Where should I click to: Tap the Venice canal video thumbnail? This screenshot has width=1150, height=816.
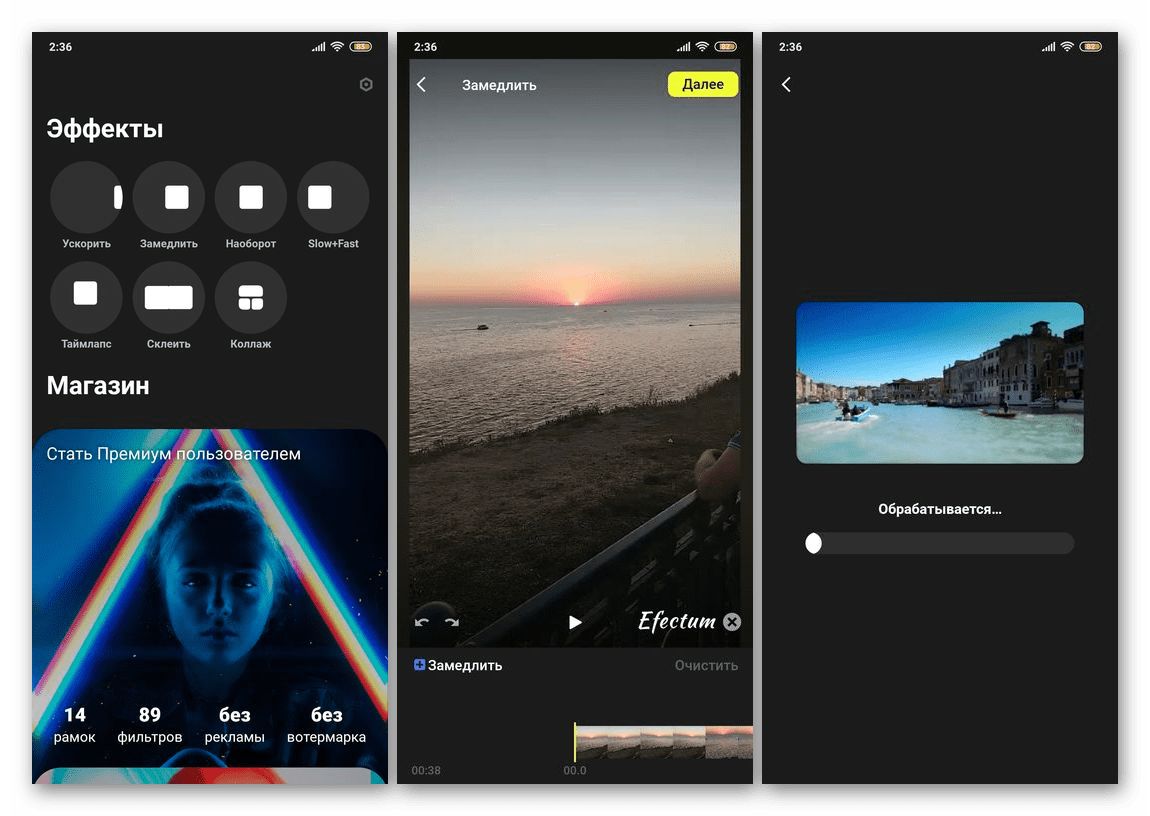940,383
